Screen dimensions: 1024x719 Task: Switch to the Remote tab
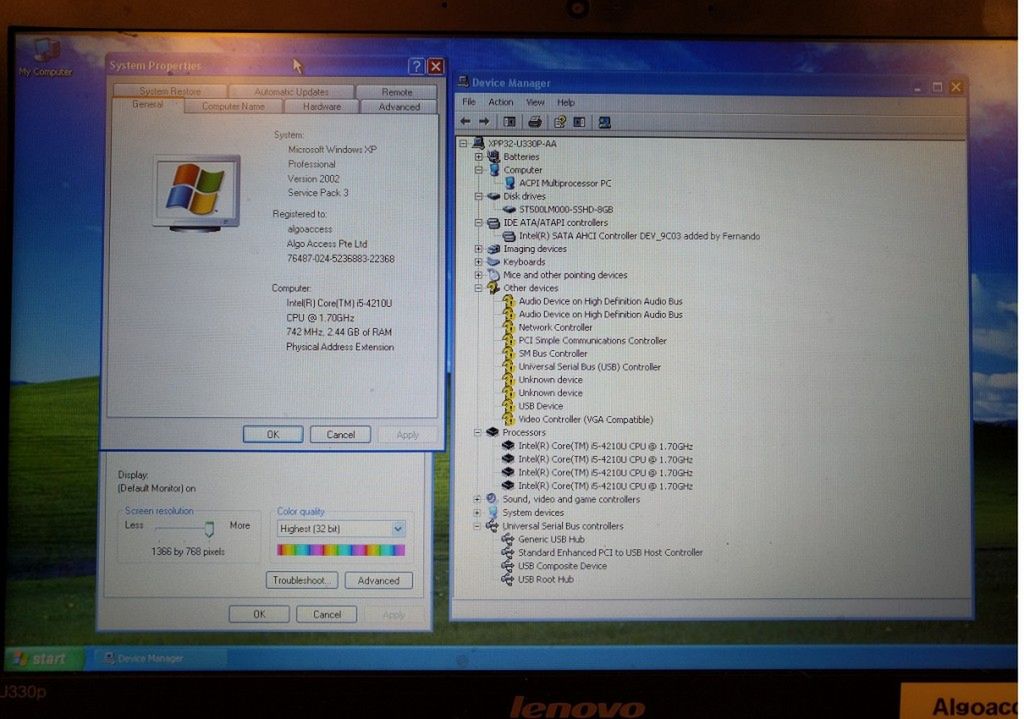(396, 92)
